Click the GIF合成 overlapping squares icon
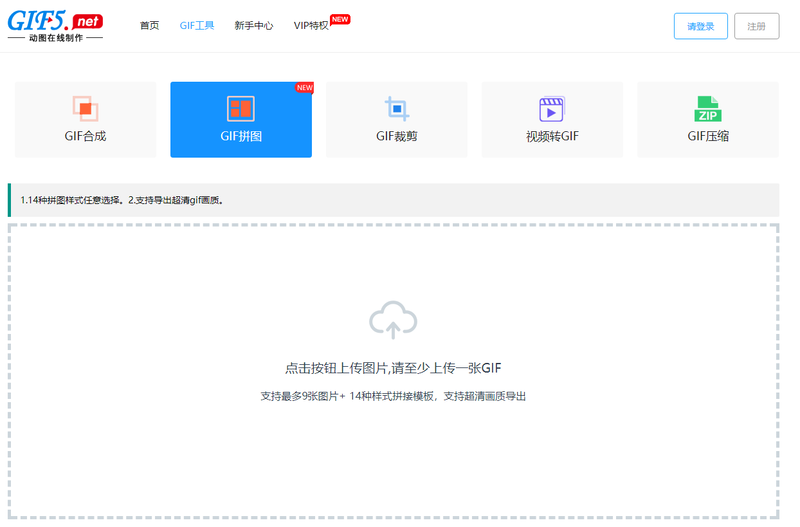800x527 pixels. tap(85, 109)
